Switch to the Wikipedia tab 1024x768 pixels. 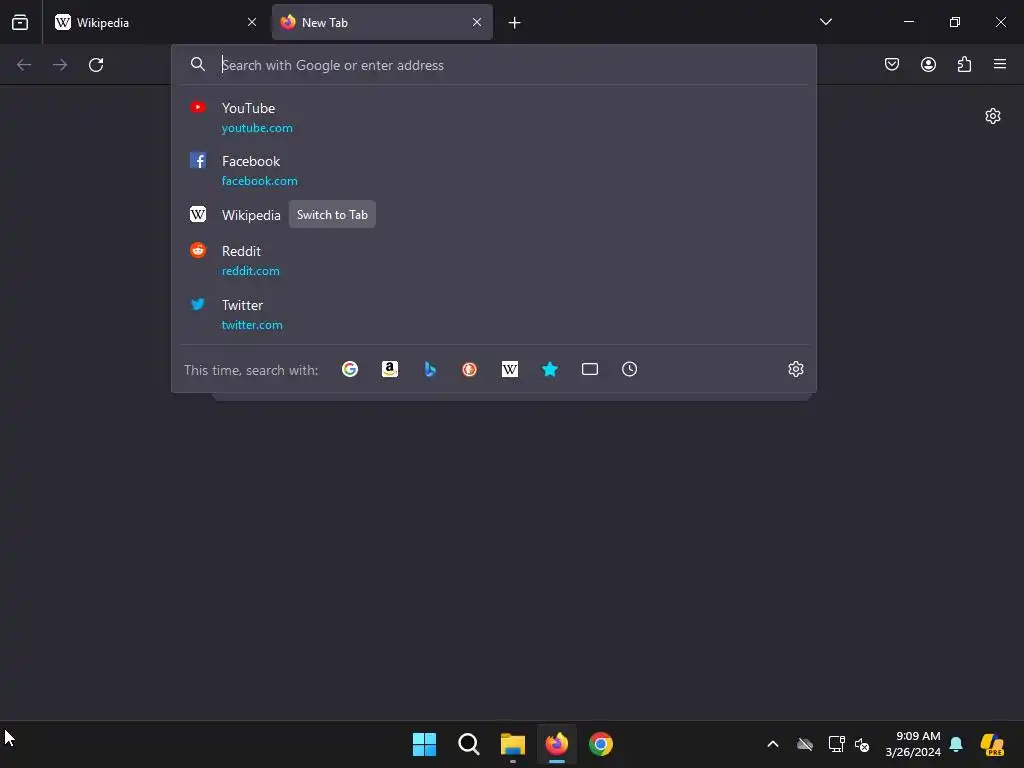pyautogui.click(x=155, y=22)
